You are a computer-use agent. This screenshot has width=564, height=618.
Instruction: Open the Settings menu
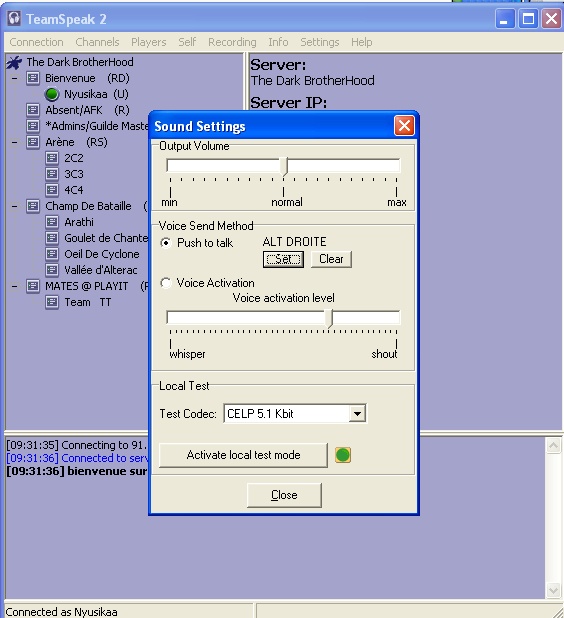pyautogui.click(x=320, y=42)
